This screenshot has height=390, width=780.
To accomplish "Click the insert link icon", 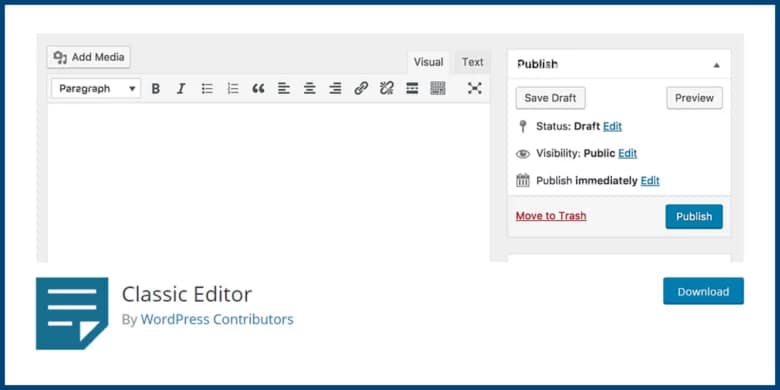I will tap(361, 89).
